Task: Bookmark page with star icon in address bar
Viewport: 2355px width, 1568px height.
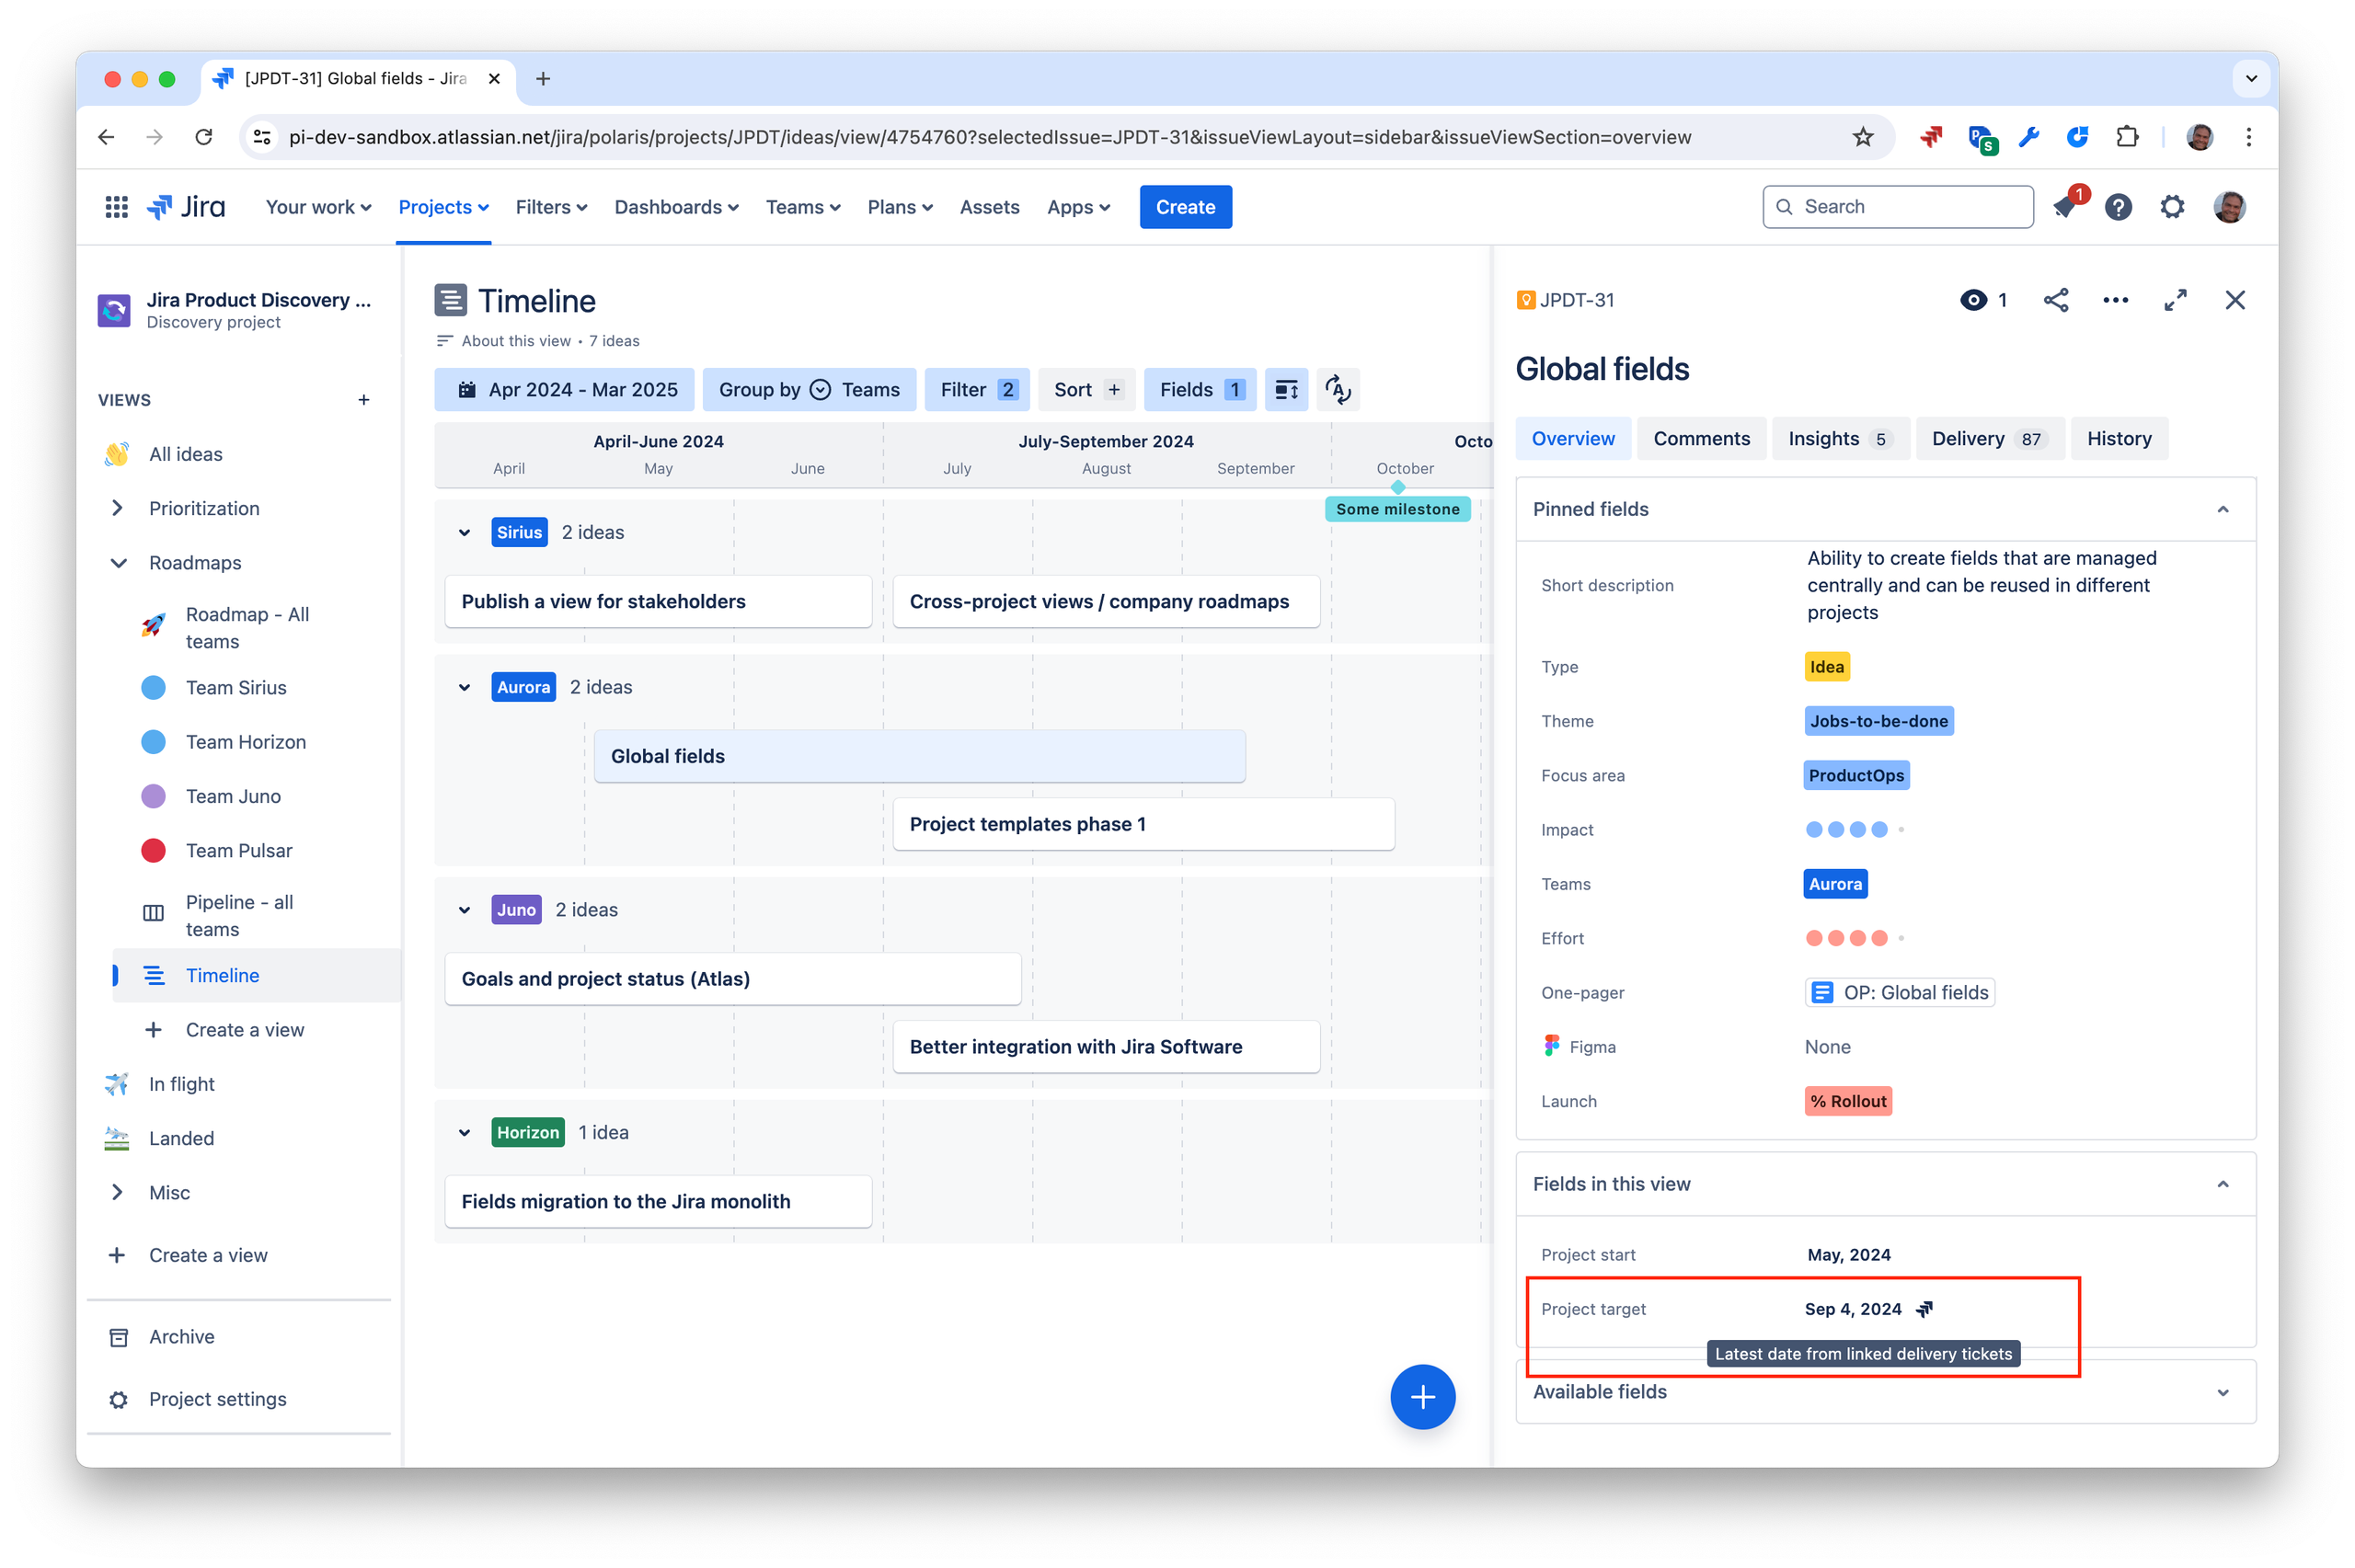Action: pyautogui.click(x=1862, y=137)
